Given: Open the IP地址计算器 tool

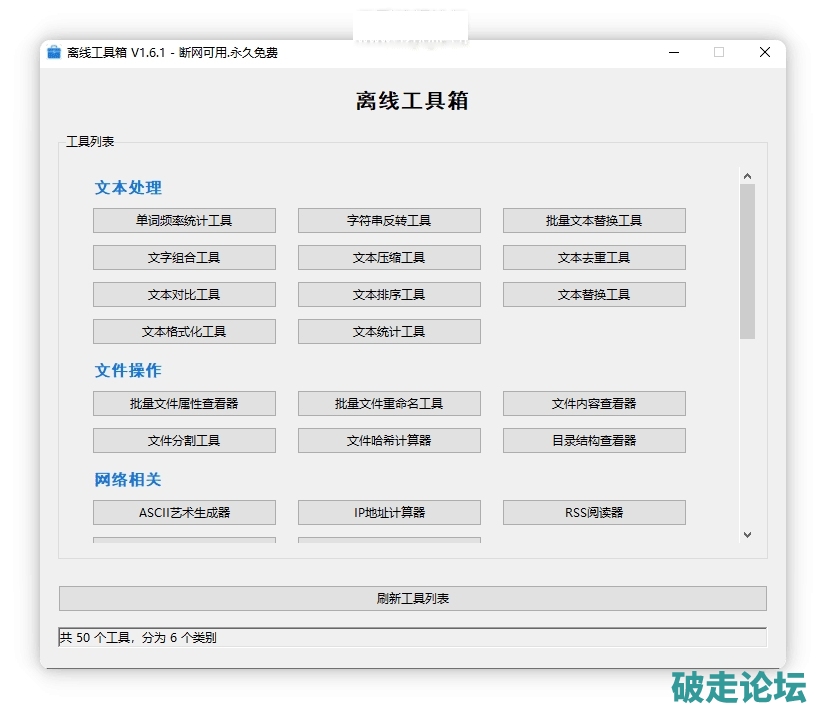Looking at the screenshot, I should (389, 513).
